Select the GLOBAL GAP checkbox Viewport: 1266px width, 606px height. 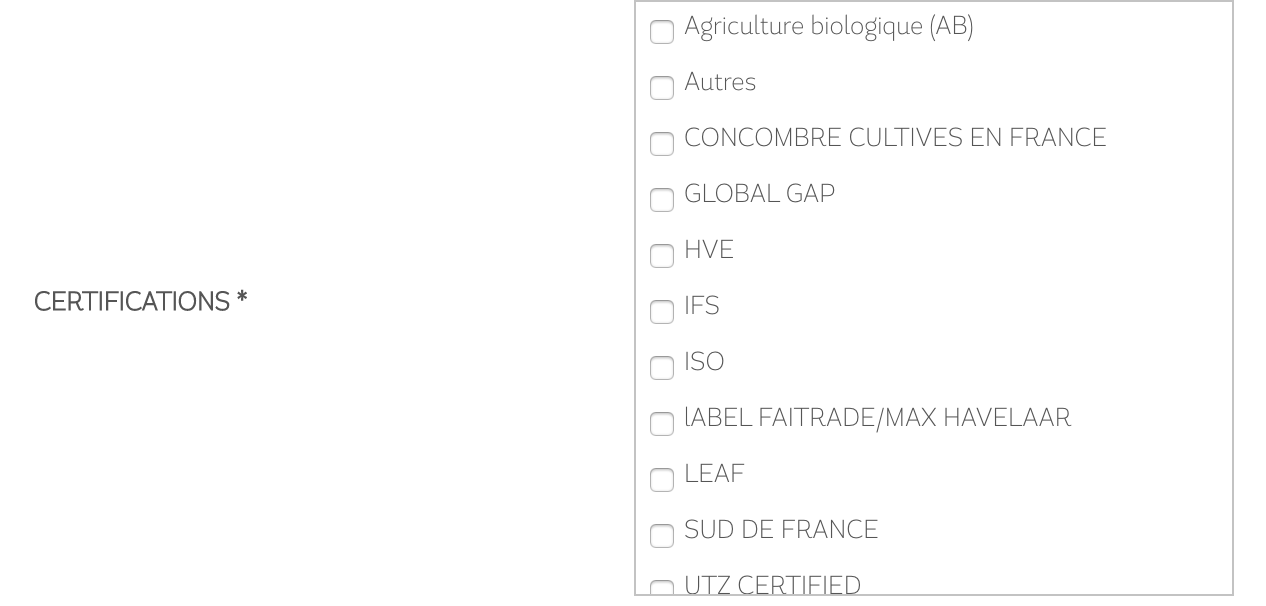pyautogui.click(x=662, y=200)
